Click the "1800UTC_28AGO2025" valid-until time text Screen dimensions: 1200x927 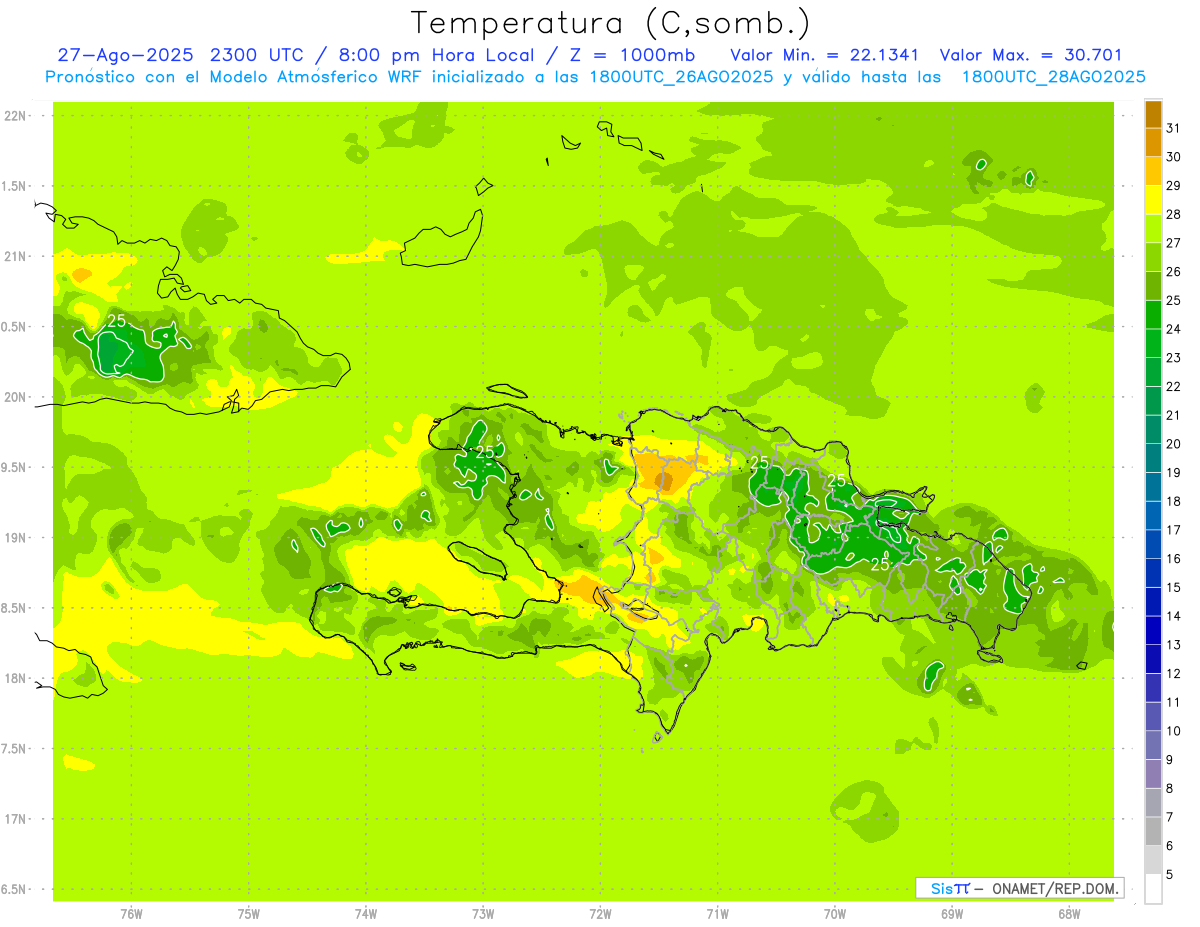point(1054,77)
